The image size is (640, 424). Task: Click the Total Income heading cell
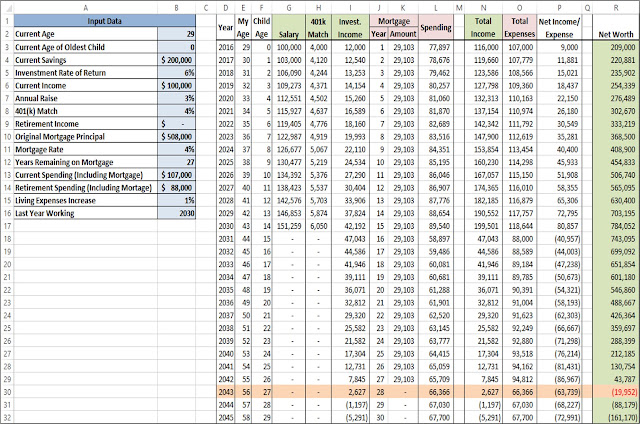(484, 27)
